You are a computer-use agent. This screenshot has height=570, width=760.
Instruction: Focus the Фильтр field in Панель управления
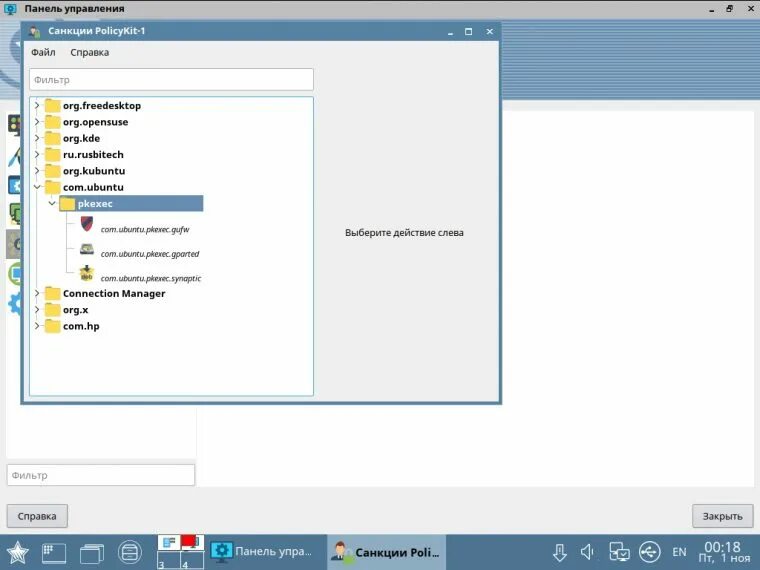coord(101,475)
